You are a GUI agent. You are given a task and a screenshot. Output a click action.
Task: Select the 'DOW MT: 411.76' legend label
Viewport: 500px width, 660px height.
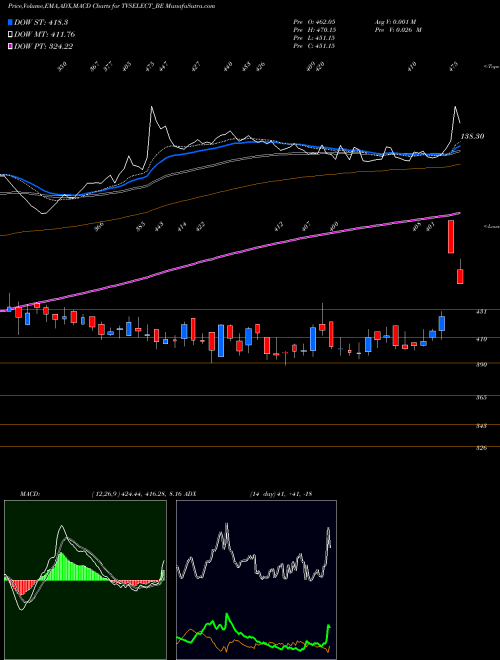coord(45,34)
